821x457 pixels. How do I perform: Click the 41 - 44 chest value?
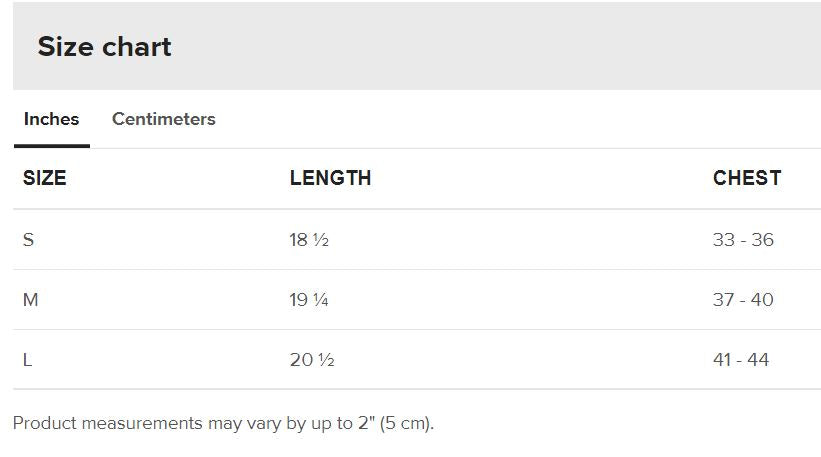coord(741,360)
